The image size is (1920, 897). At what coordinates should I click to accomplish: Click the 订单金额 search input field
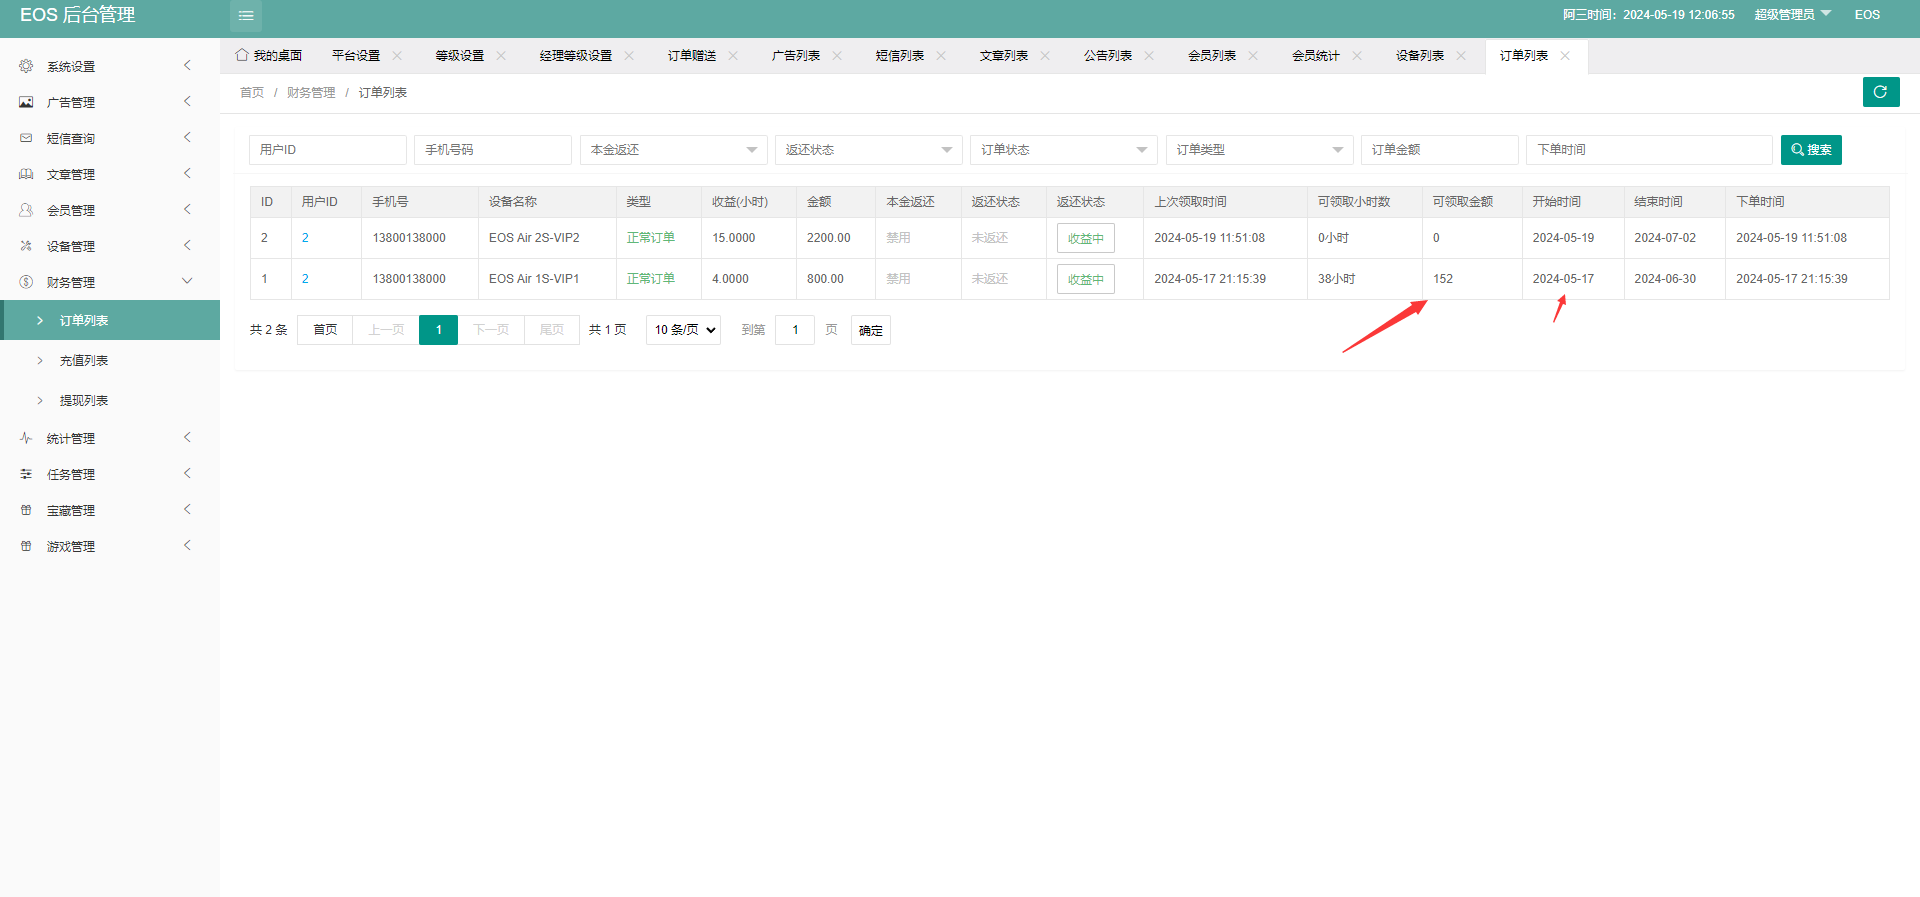(1440, 150)
